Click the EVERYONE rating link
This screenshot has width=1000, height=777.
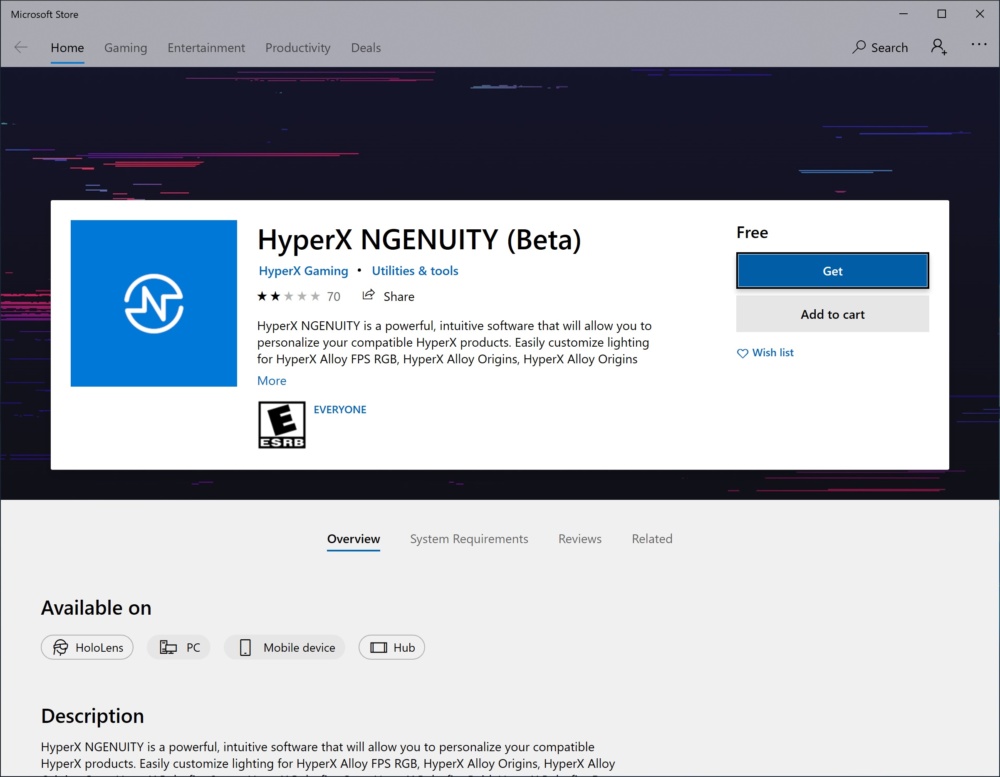pyautogui.click(x=340, y=410)
